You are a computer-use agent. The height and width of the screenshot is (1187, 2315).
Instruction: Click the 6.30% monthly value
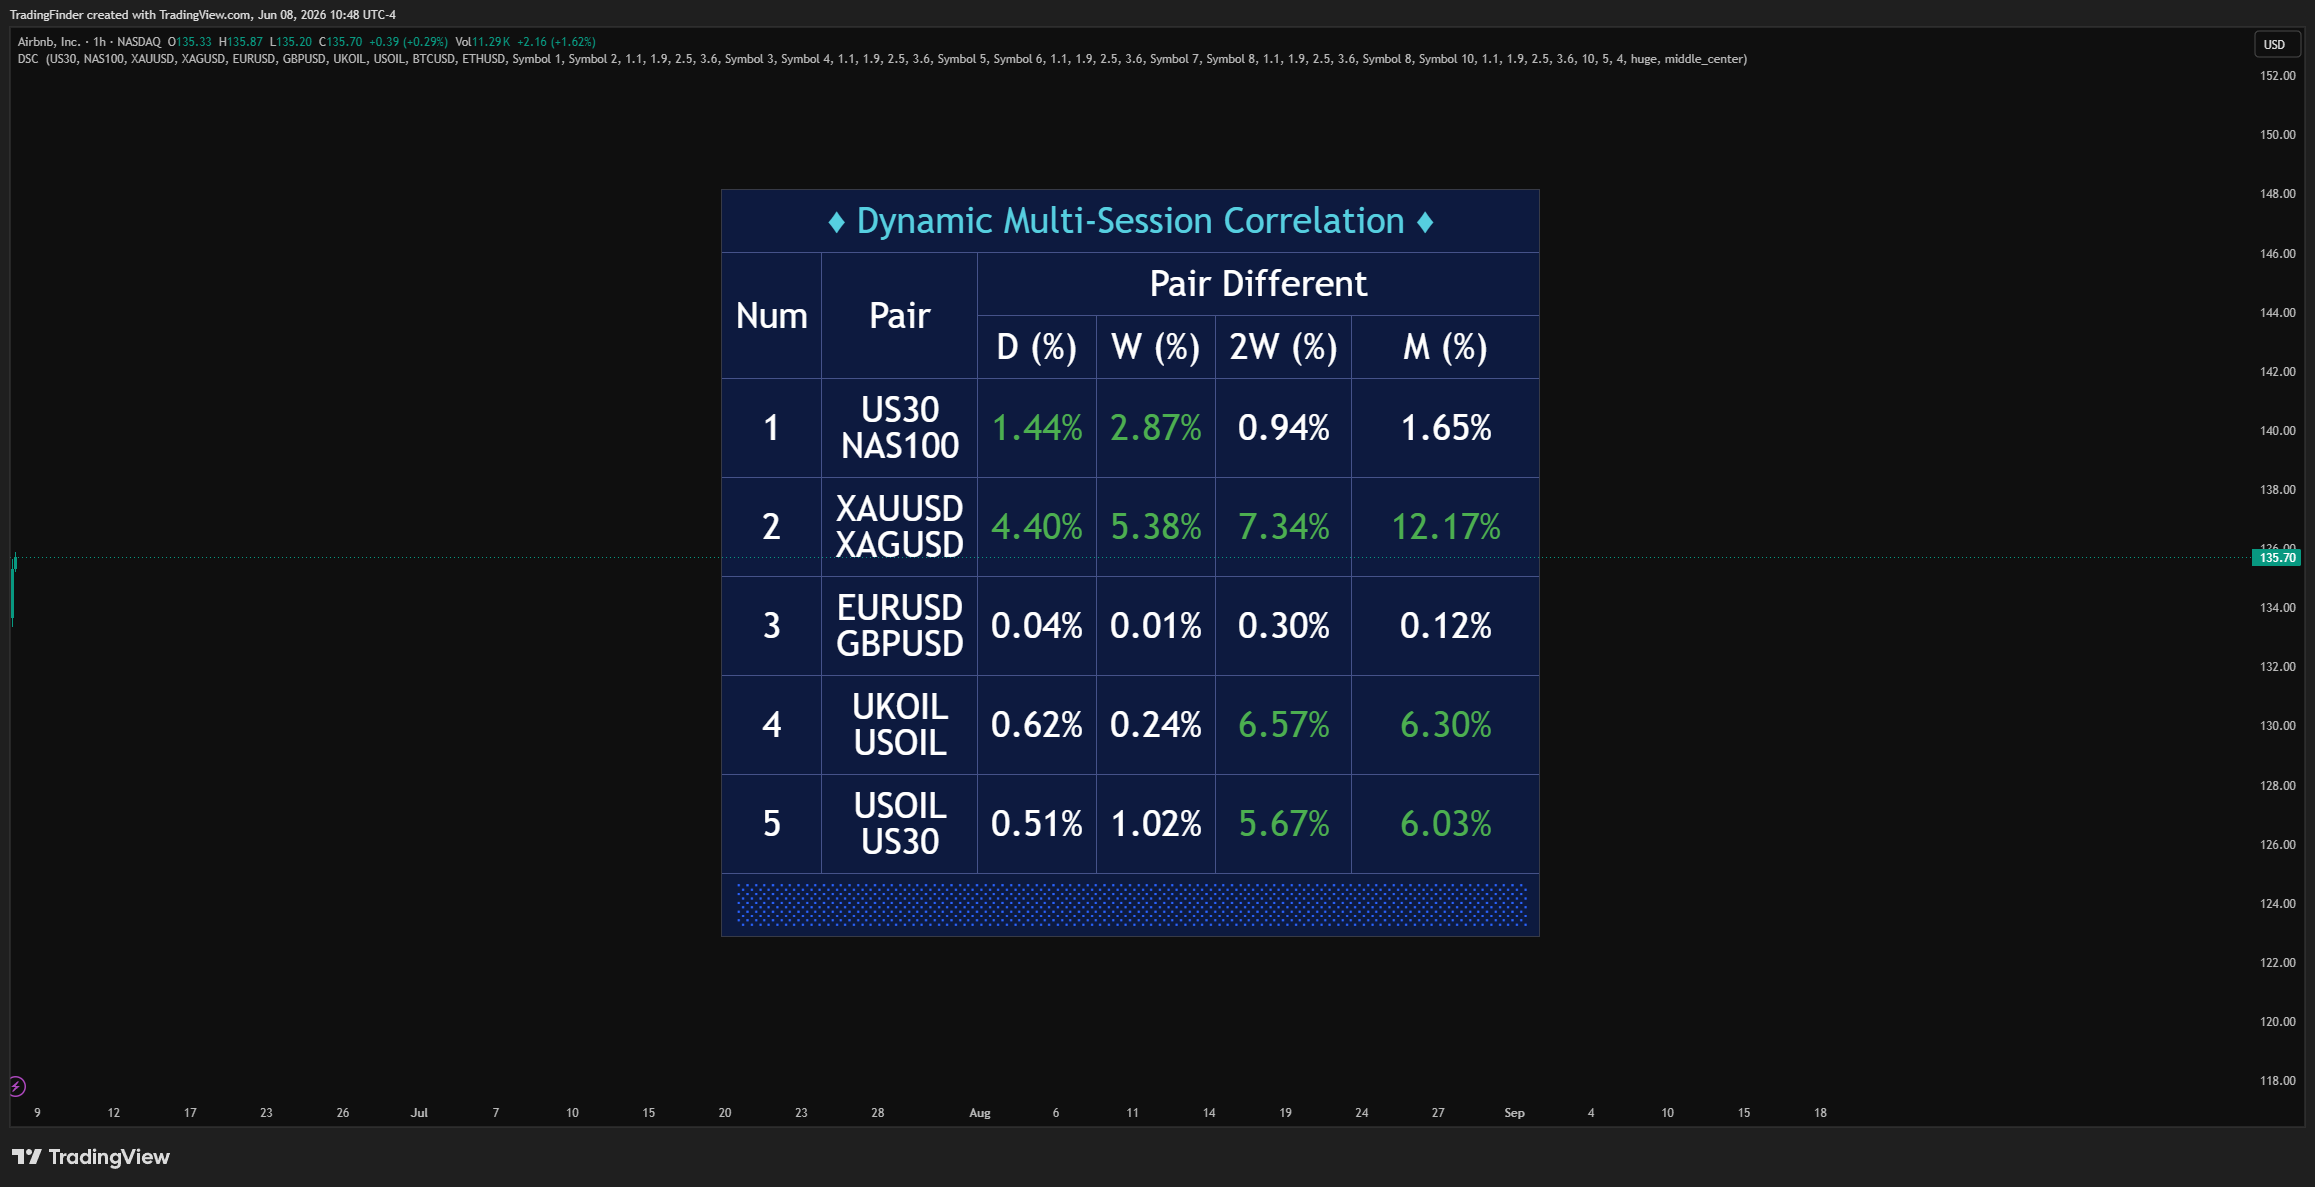1445,725
